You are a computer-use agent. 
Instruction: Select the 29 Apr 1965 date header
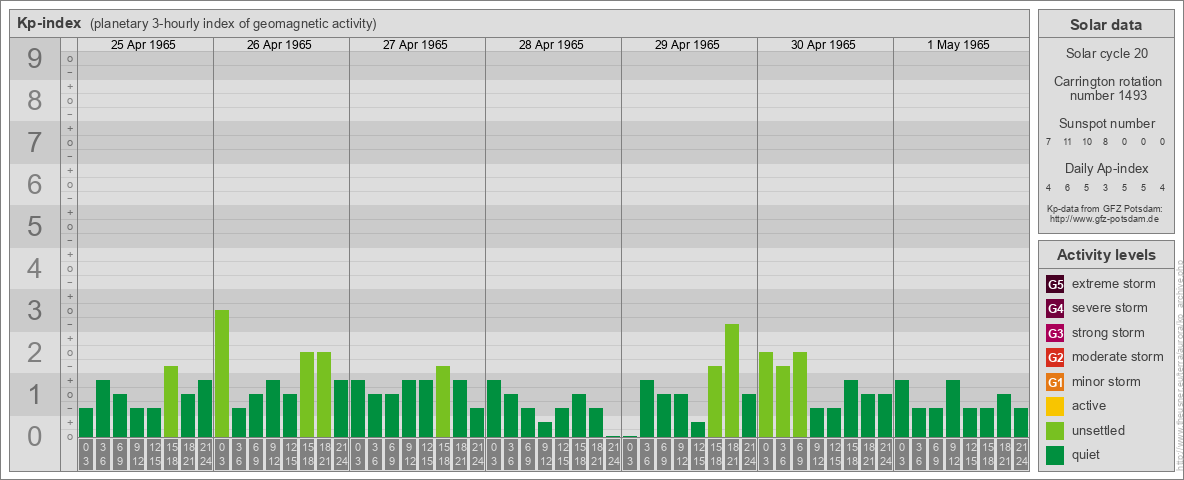click(687, 45)
